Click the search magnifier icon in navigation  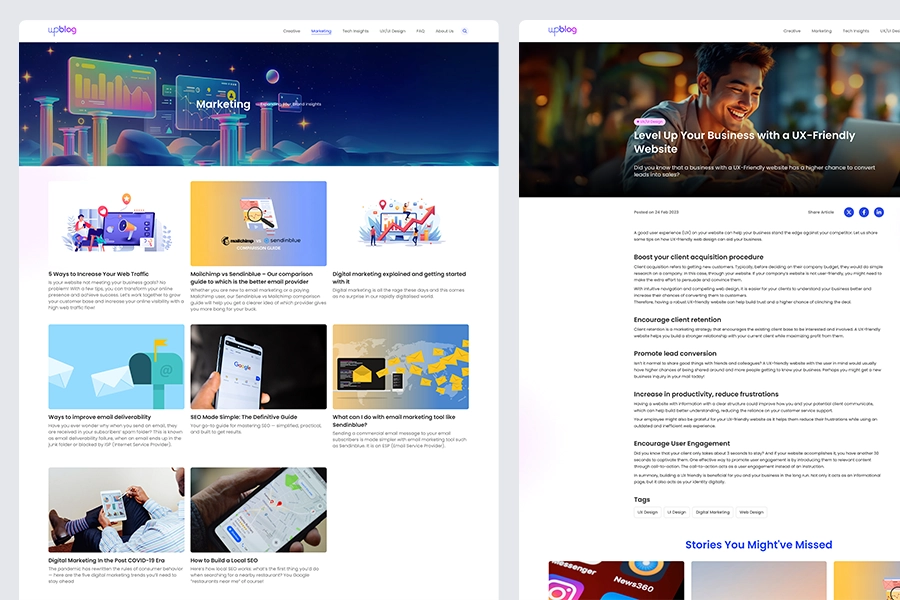coord(465,31)
